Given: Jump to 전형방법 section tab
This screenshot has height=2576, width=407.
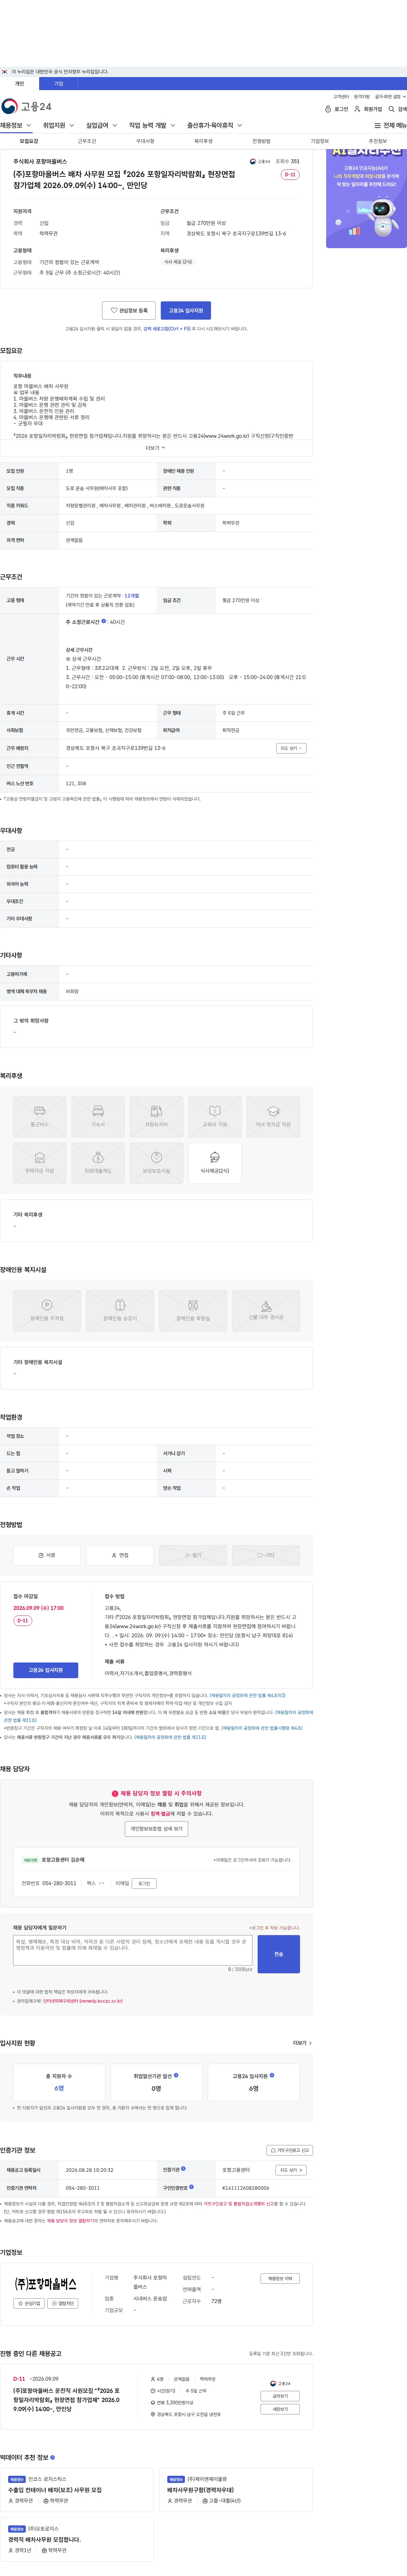Looking at the screenshot, I should (261, 141).
